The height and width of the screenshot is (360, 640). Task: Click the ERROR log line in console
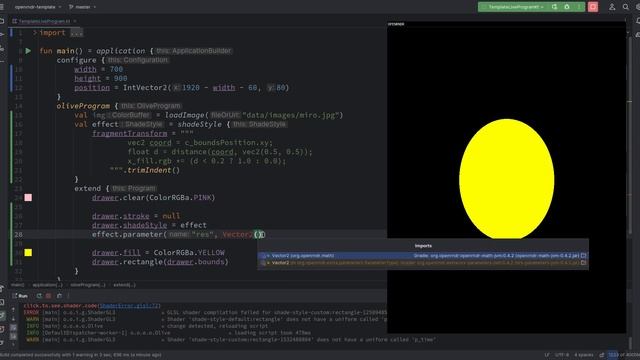tap(204, 313)
